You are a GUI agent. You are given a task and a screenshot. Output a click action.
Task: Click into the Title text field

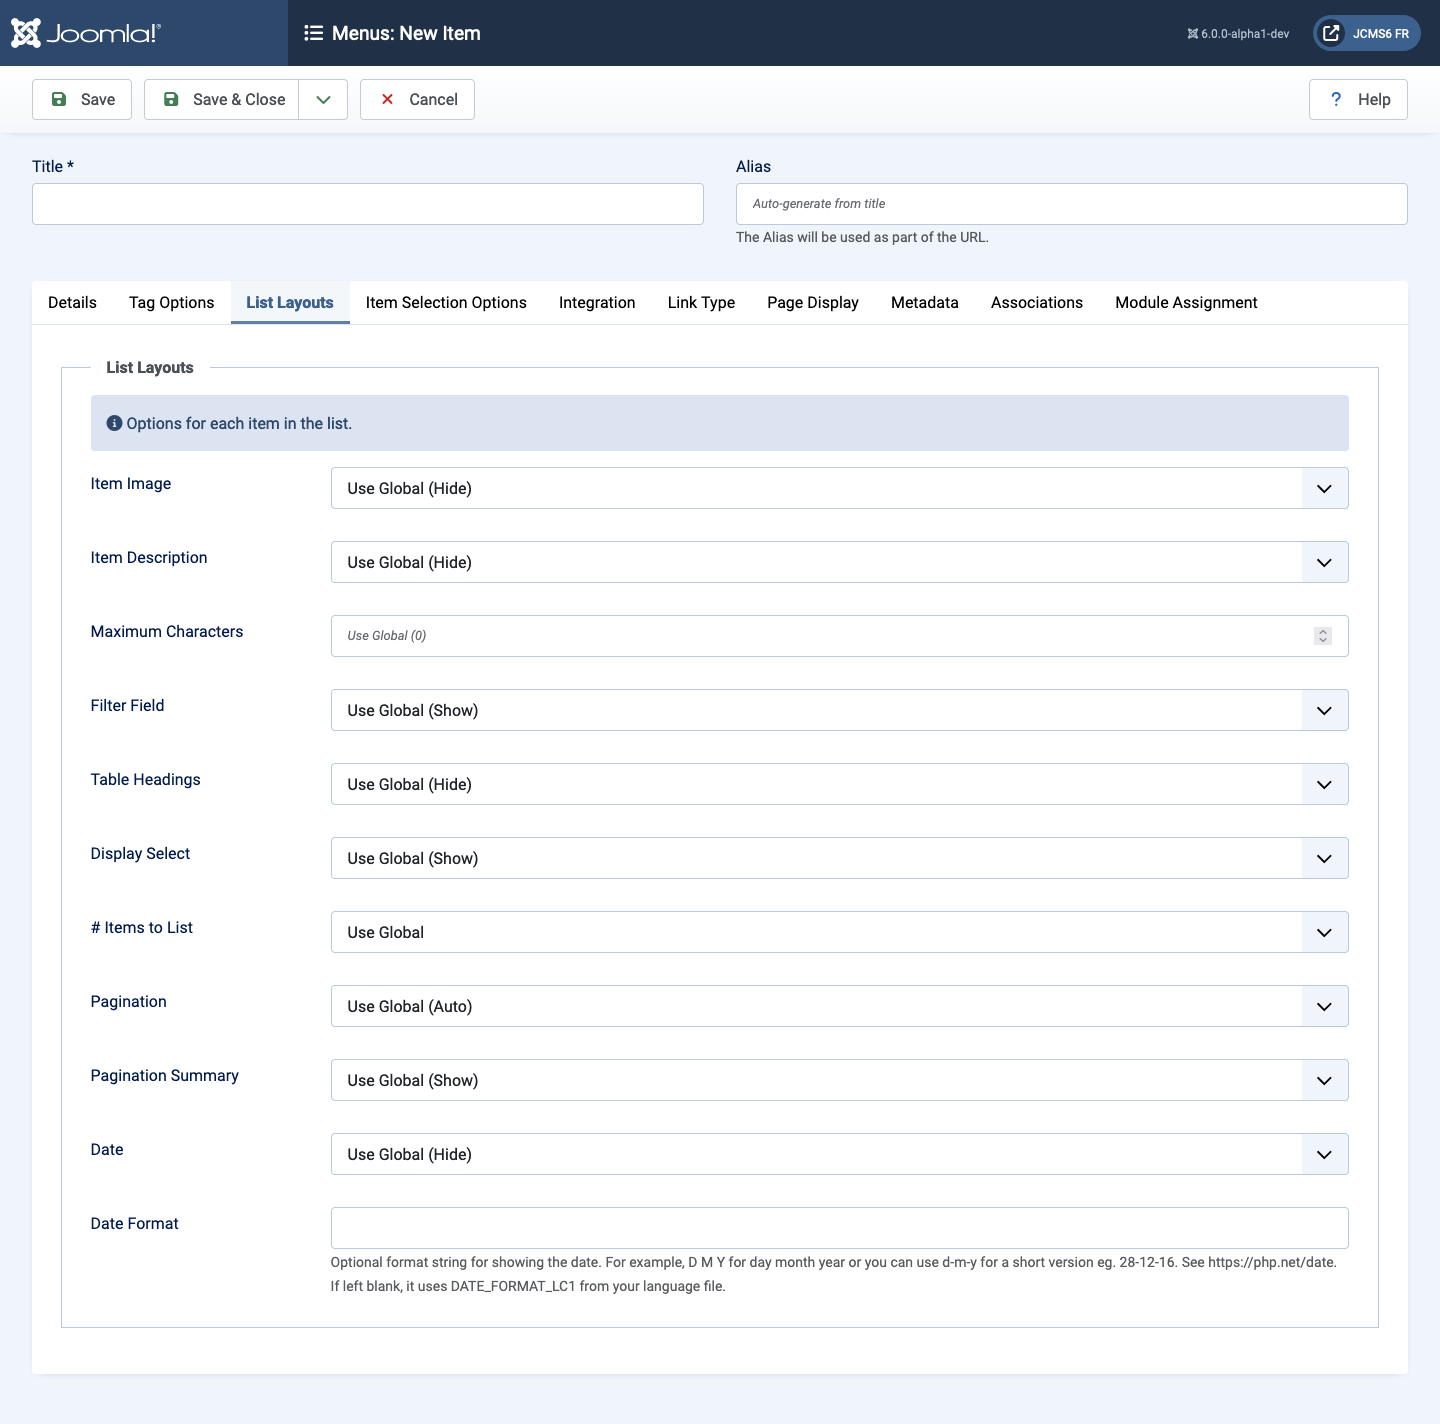click(x=368, y=204)
